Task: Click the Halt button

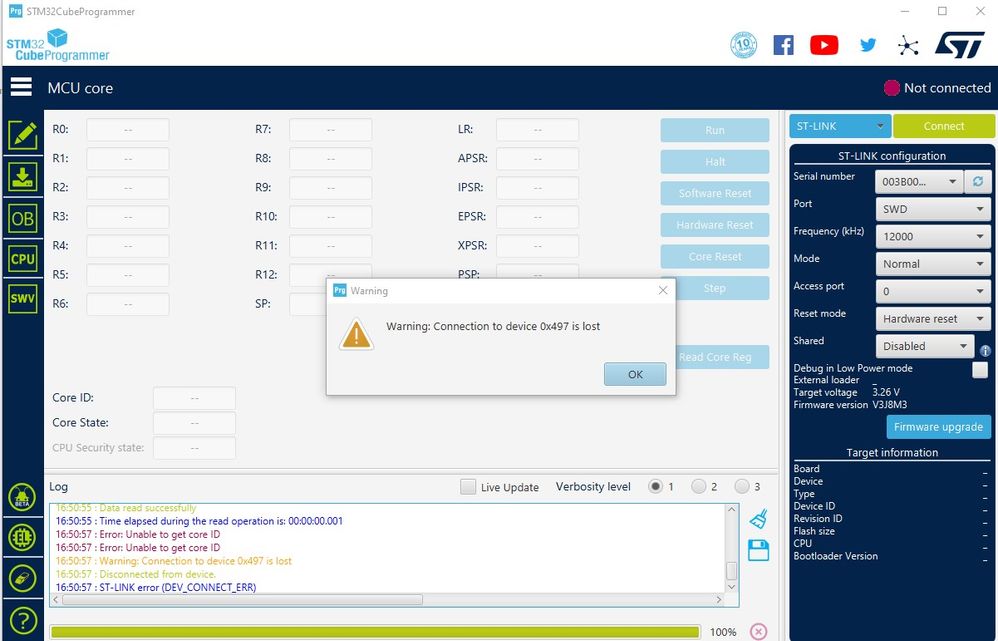Action: point(715,162)
